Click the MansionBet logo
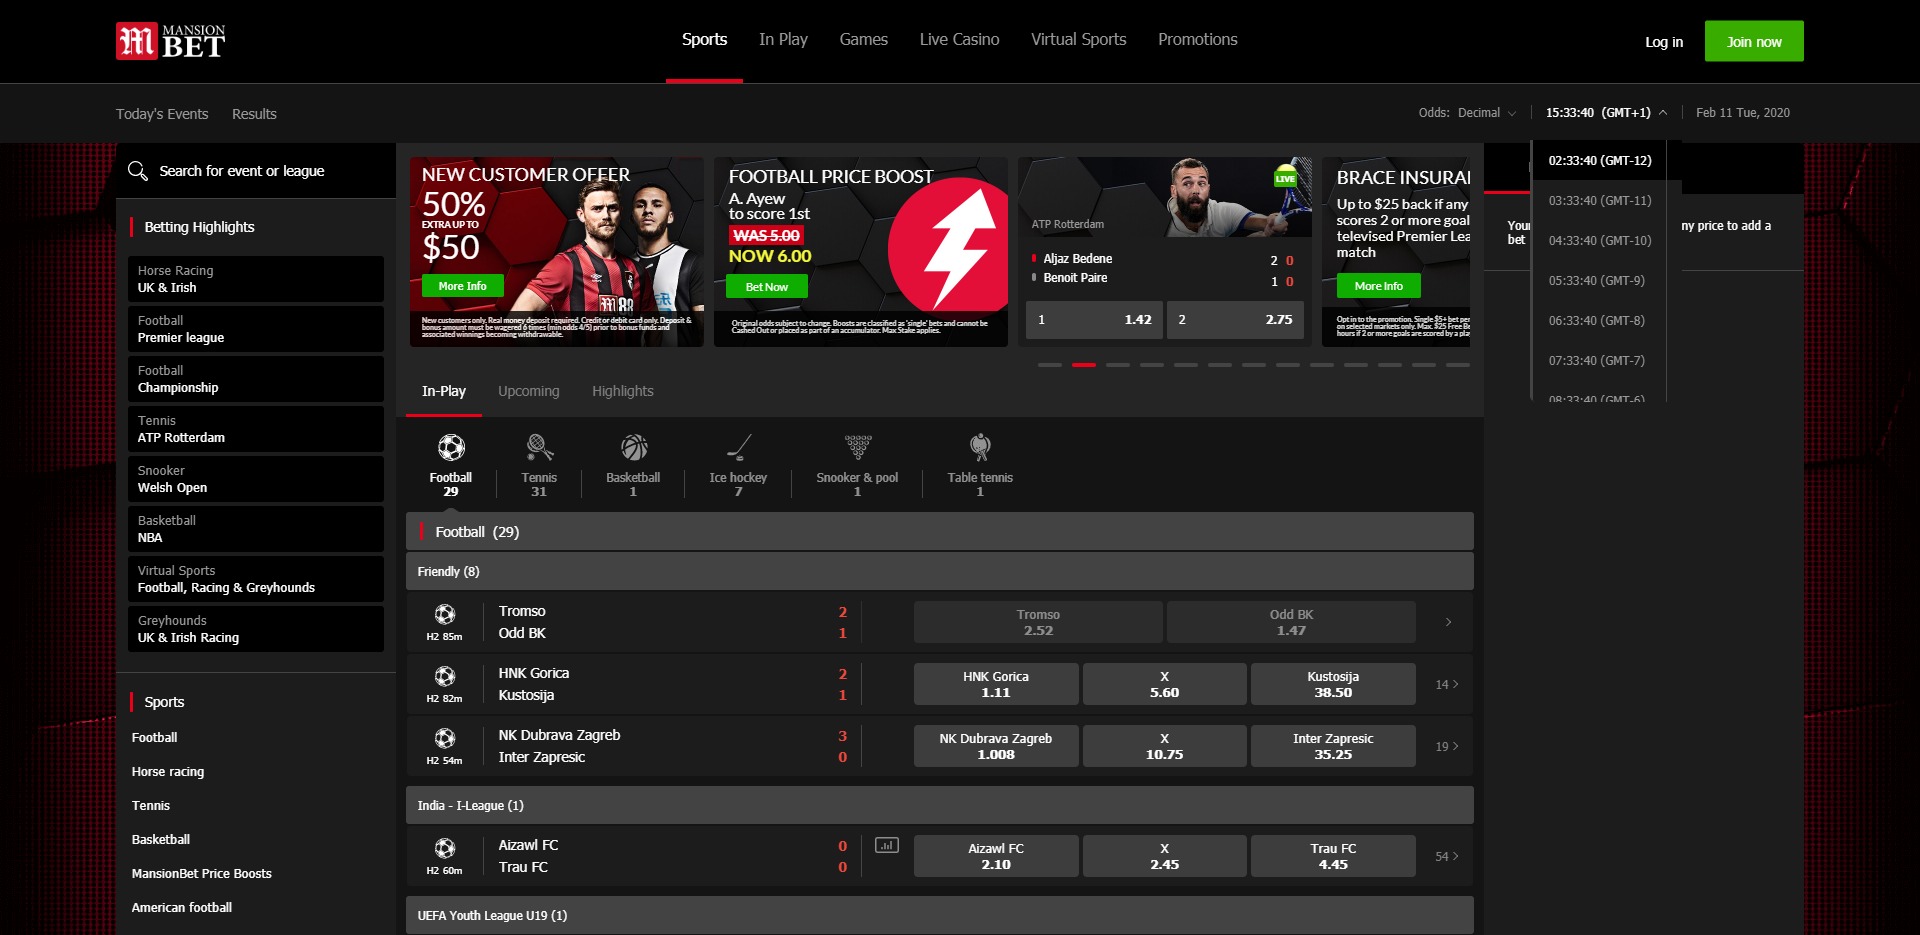Screen dimensions: 1920x935 (170, 41)
